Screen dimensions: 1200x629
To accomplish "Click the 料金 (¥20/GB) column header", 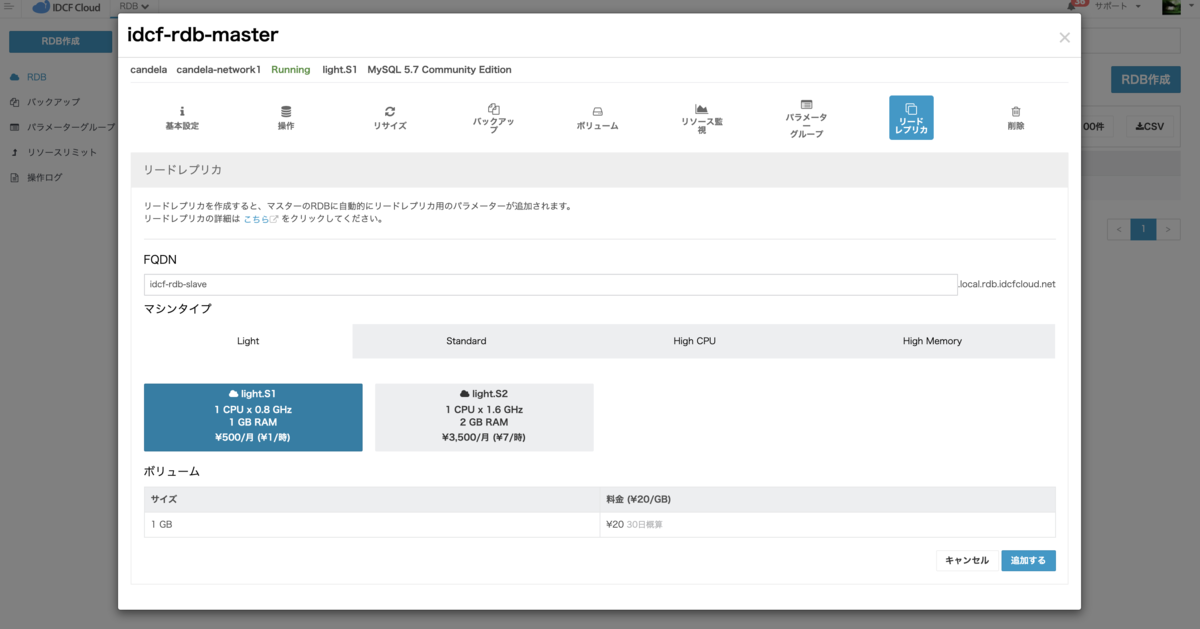I will point(827,499).
